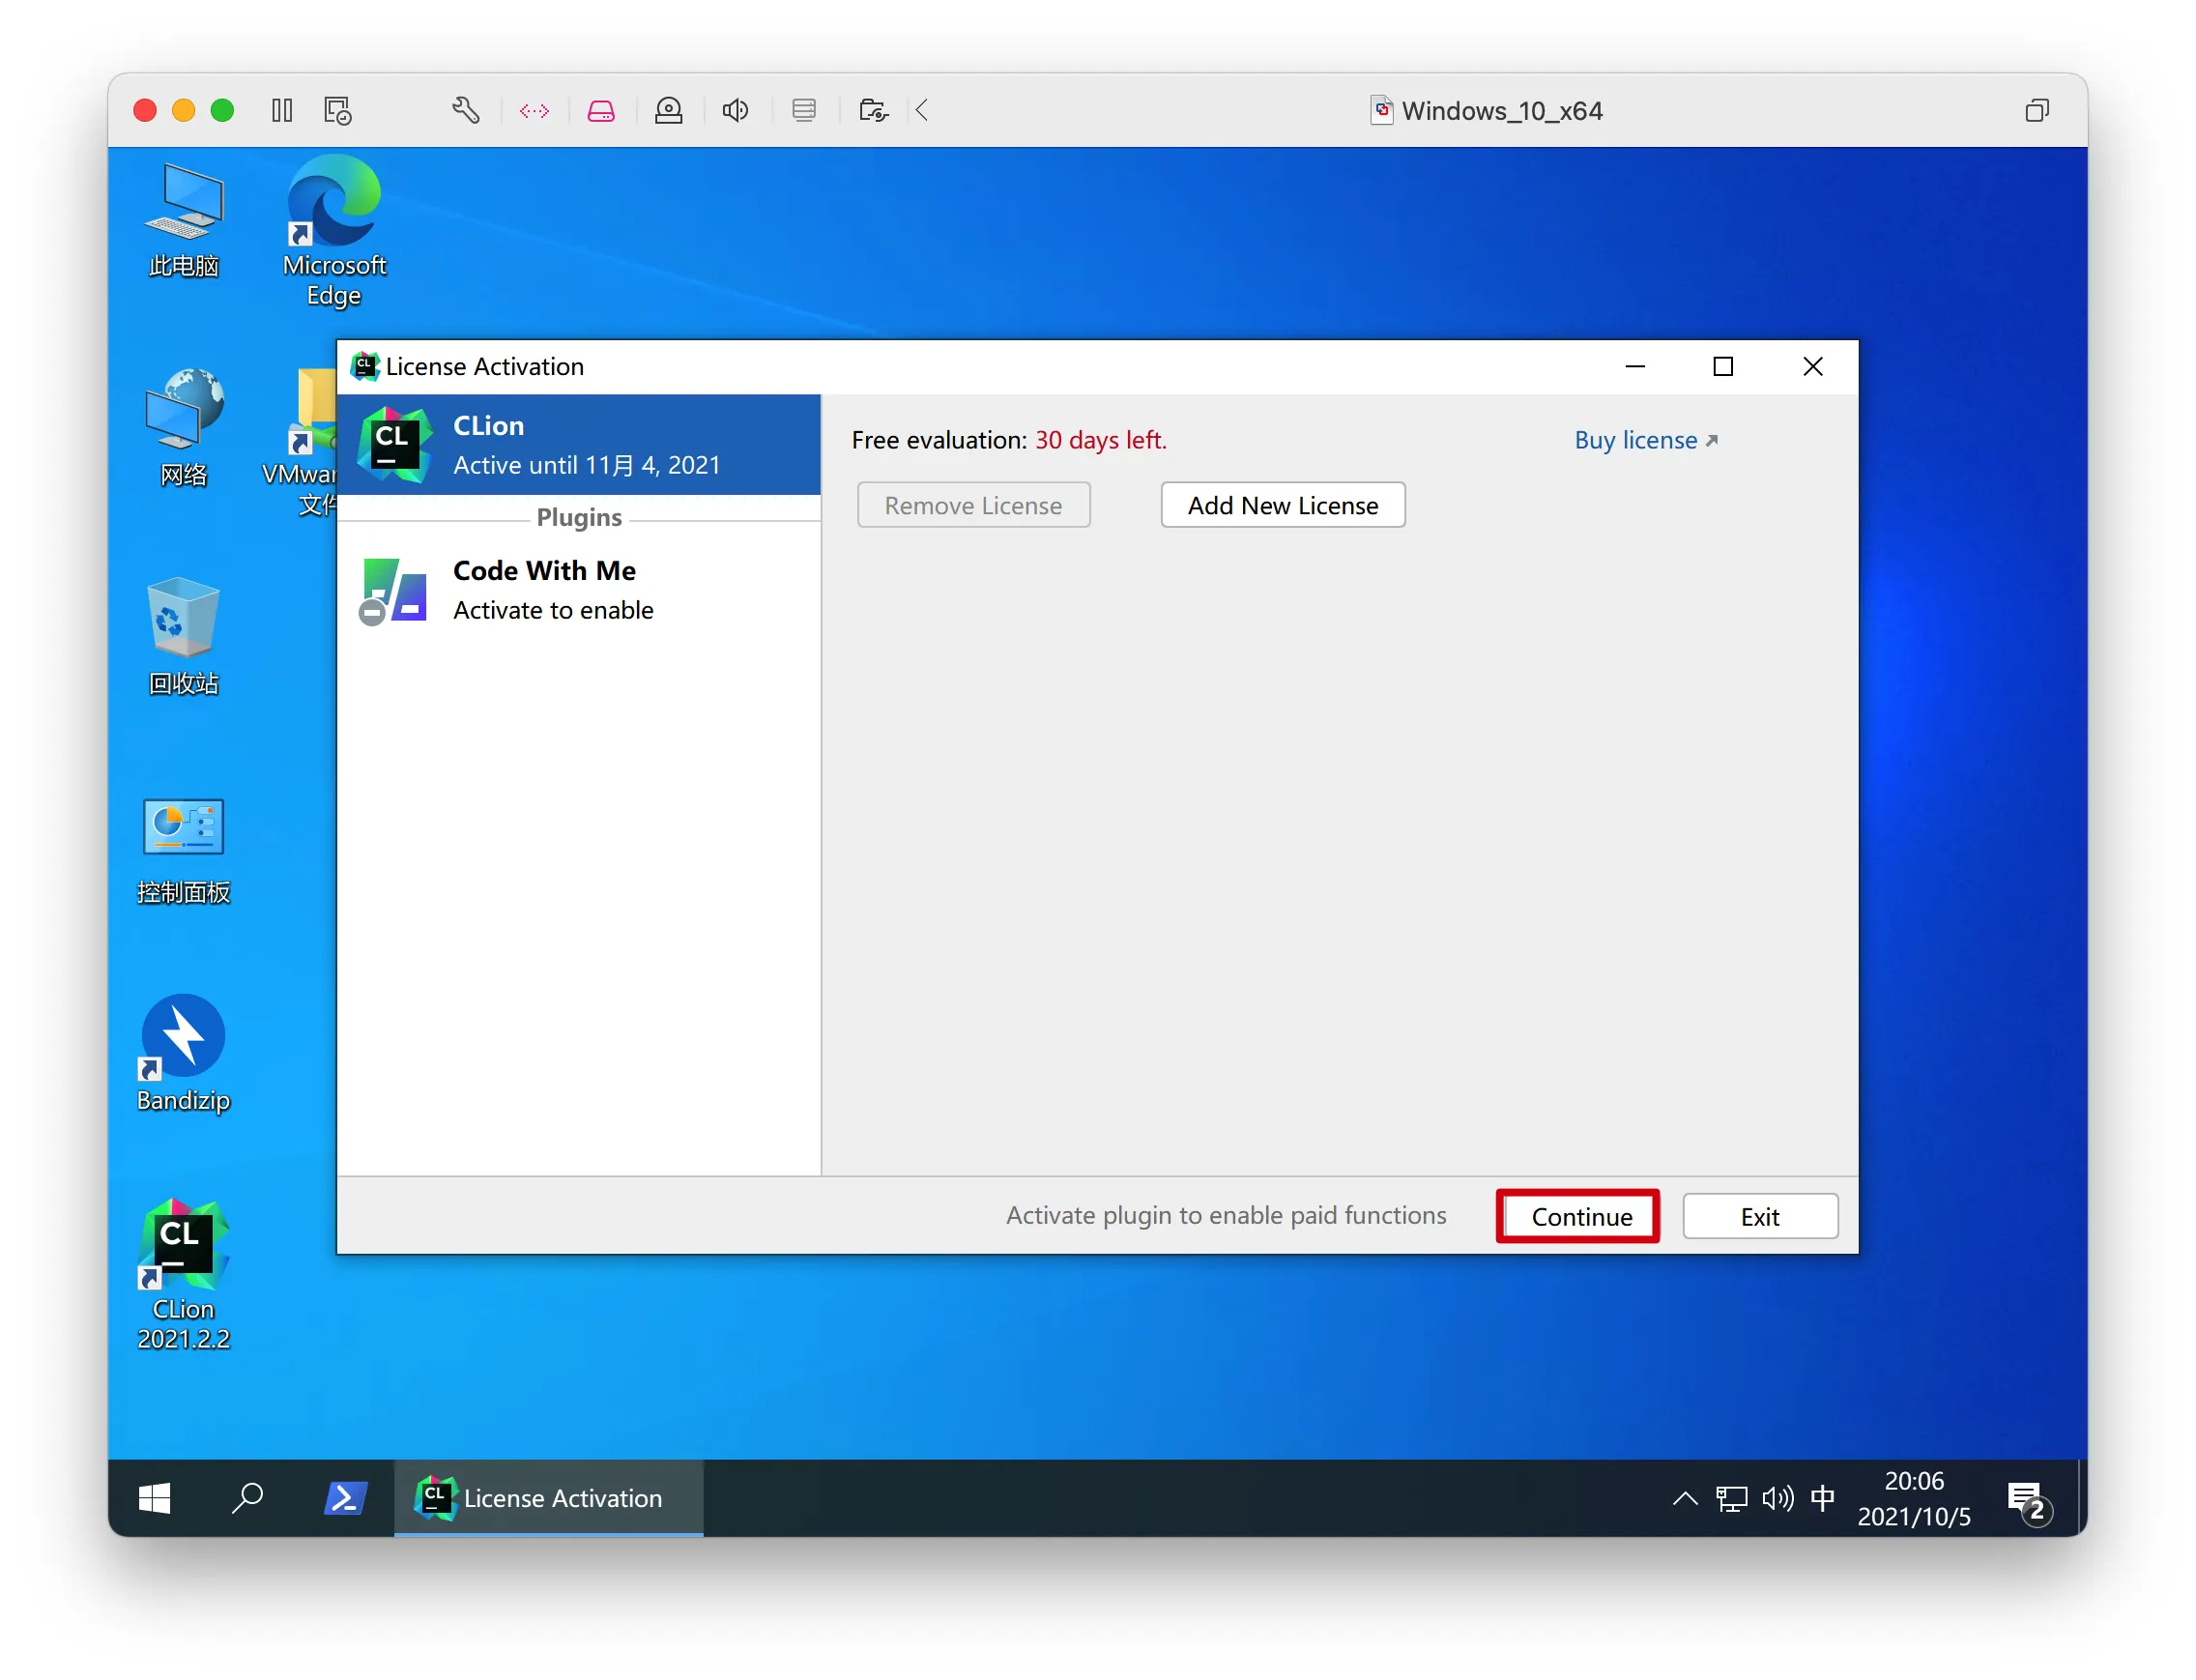This screenshot has width=2196, height=1680.
Task: Click the taskbar search icon
Action: [x=247, y=1498]
